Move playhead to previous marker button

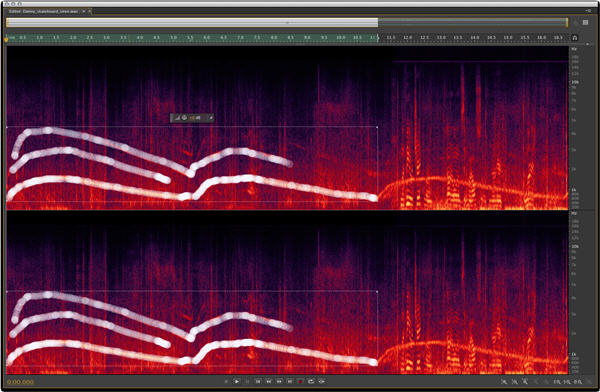pyautogui.click(x=258, y=381)
